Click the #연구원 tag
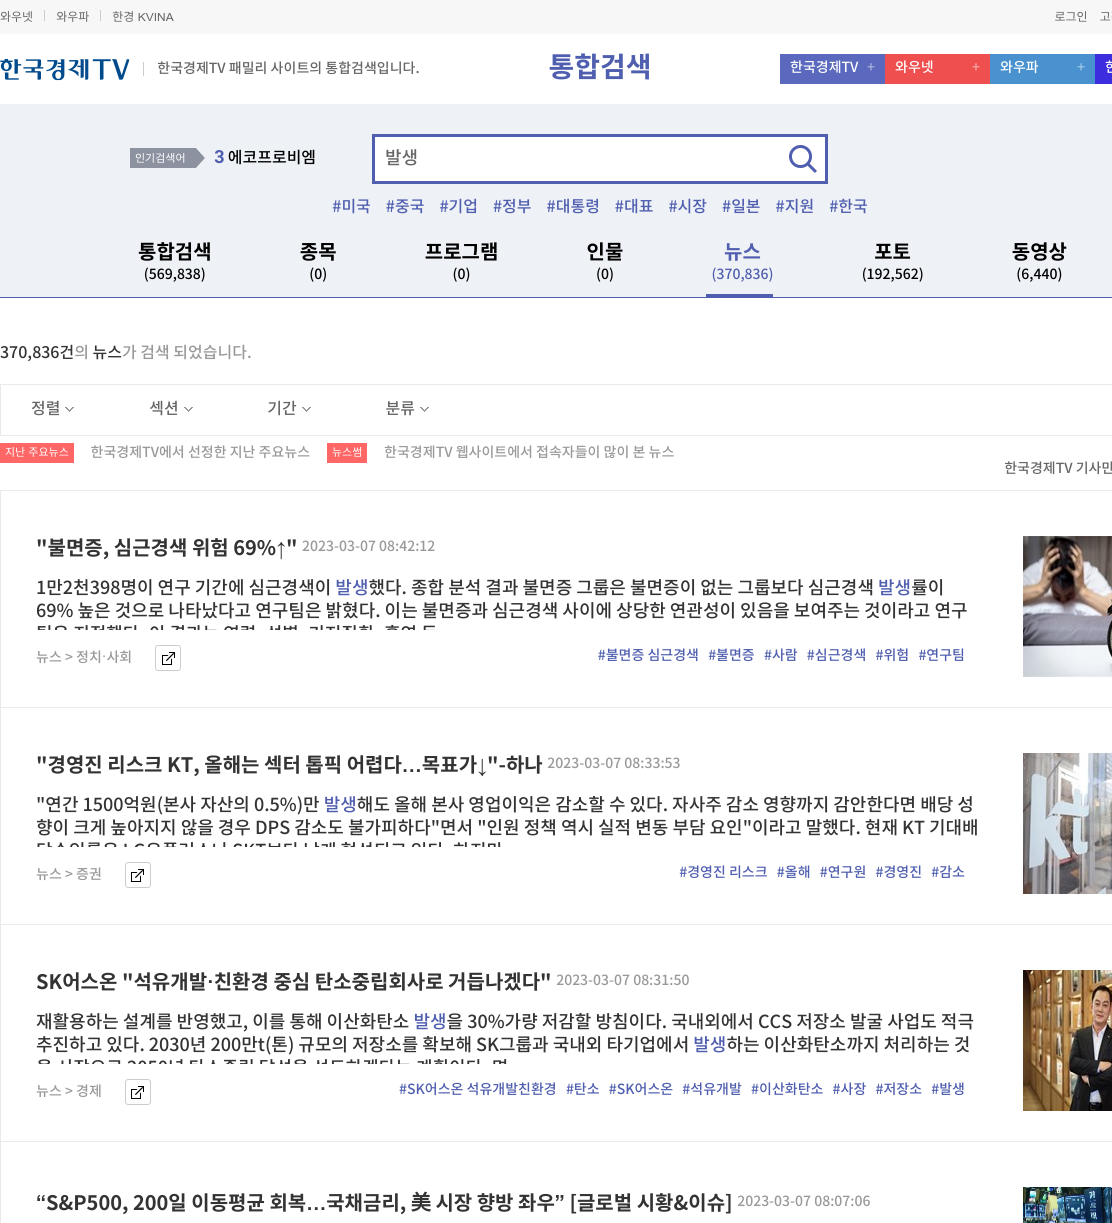Screen dimensions: 1112x1223 point(843,872)
